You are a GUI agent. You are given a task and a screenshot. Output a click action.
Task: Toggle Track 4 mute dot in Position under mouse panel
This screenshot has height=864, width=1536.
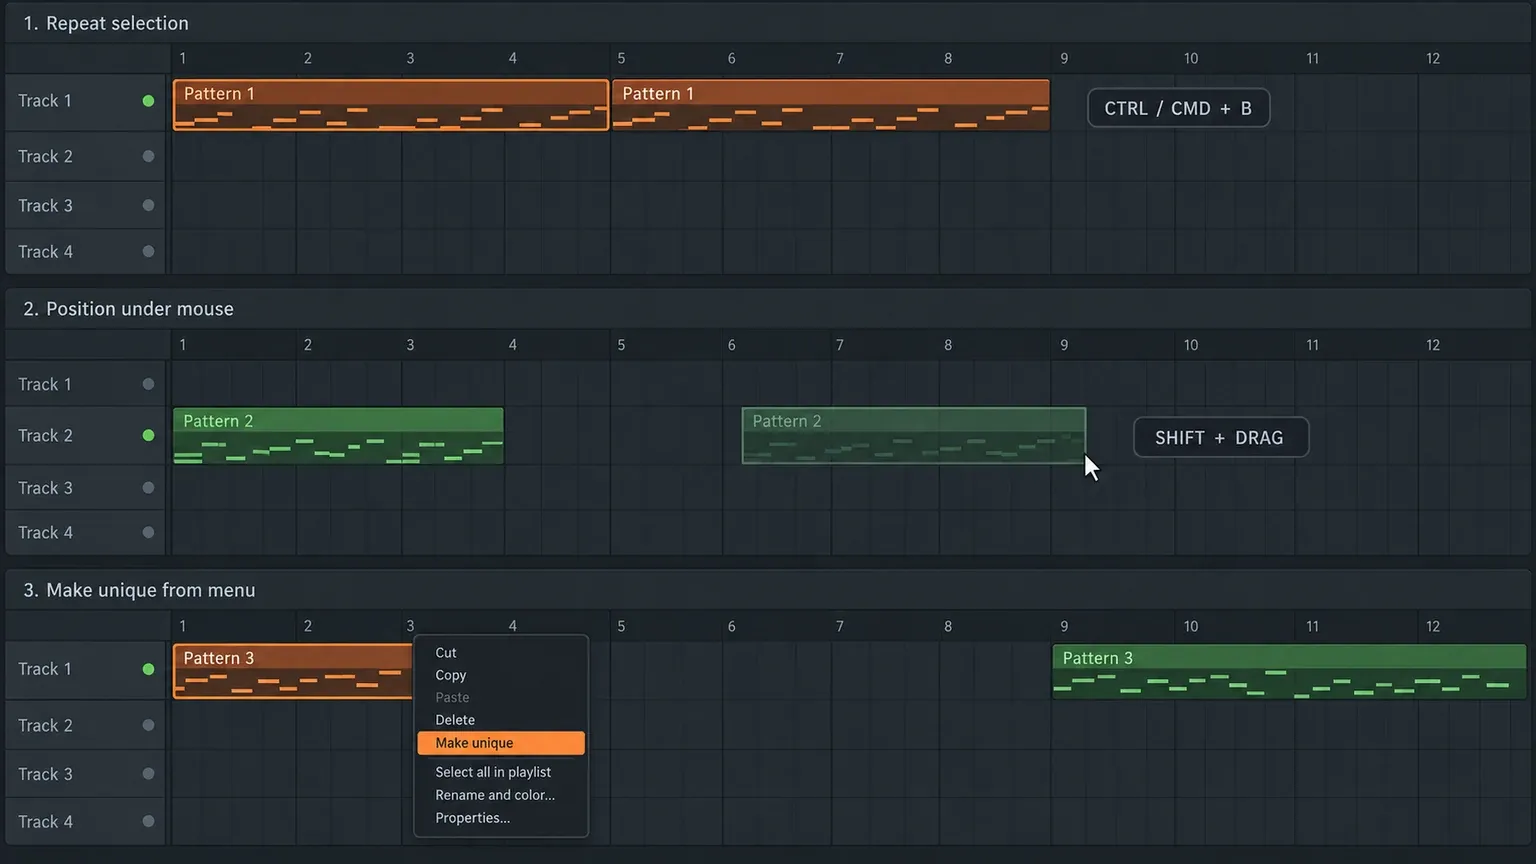pyautogui.click(x=148, y=533)
